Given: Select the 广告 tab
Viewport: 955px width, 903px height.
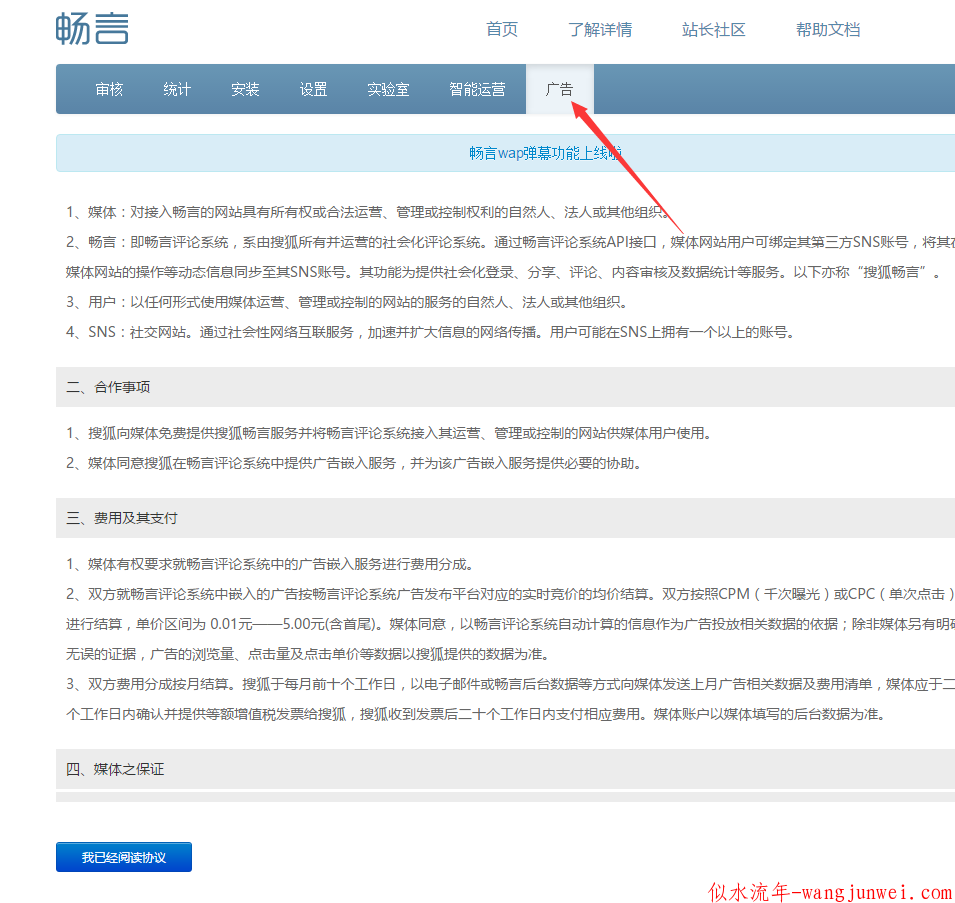Looking at the screenshot, I should coord(560,90).
